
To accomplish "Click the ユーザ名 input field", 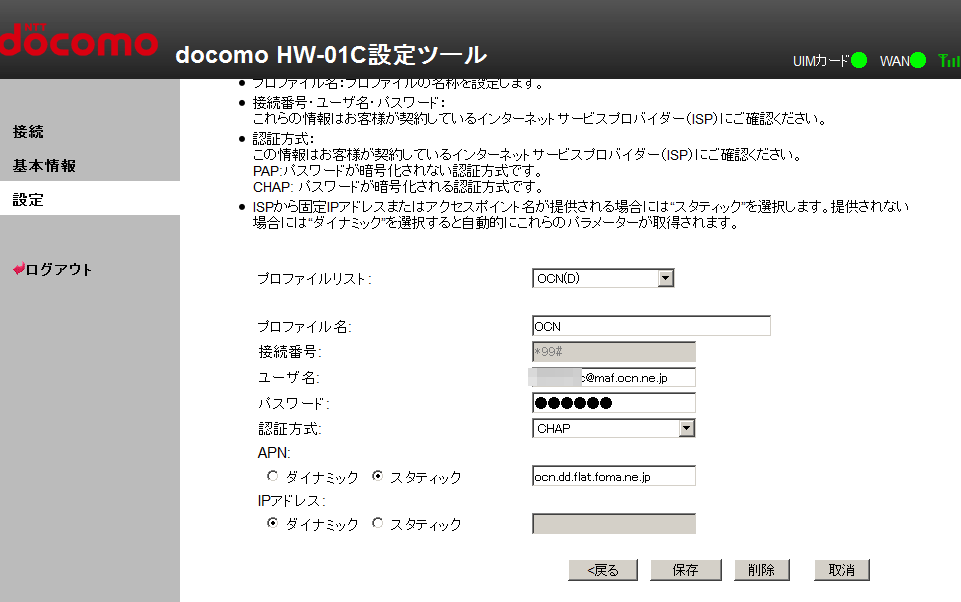I will [613, 378].
